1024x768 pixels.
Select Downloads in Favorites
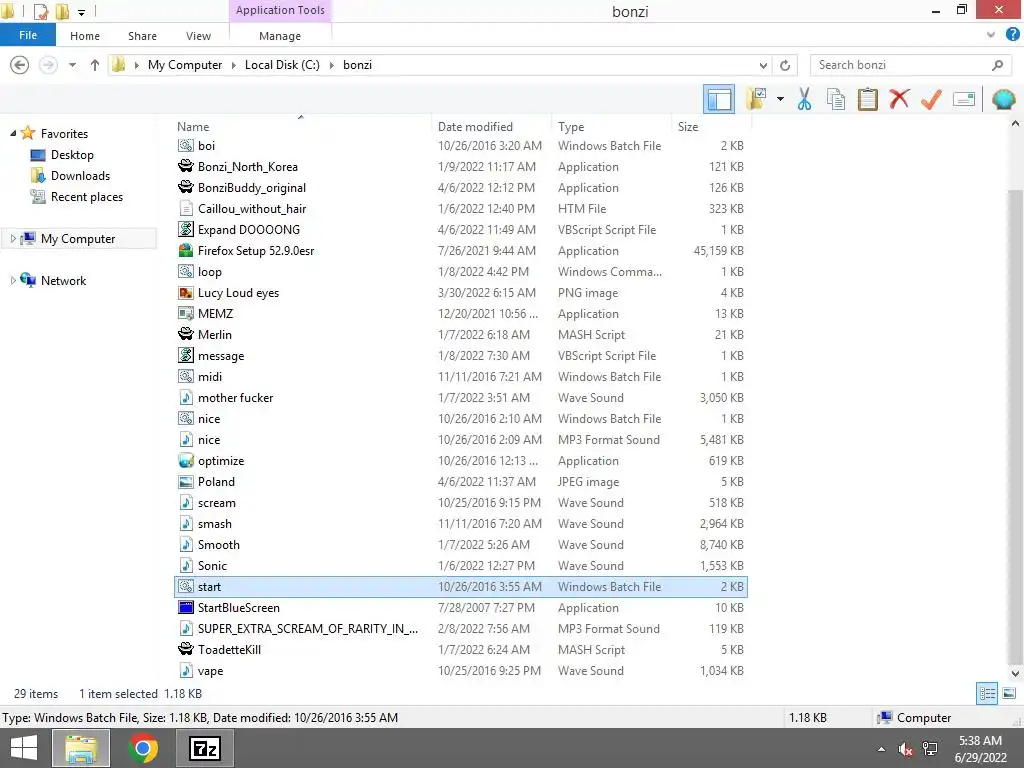click(x=80, y=176)
